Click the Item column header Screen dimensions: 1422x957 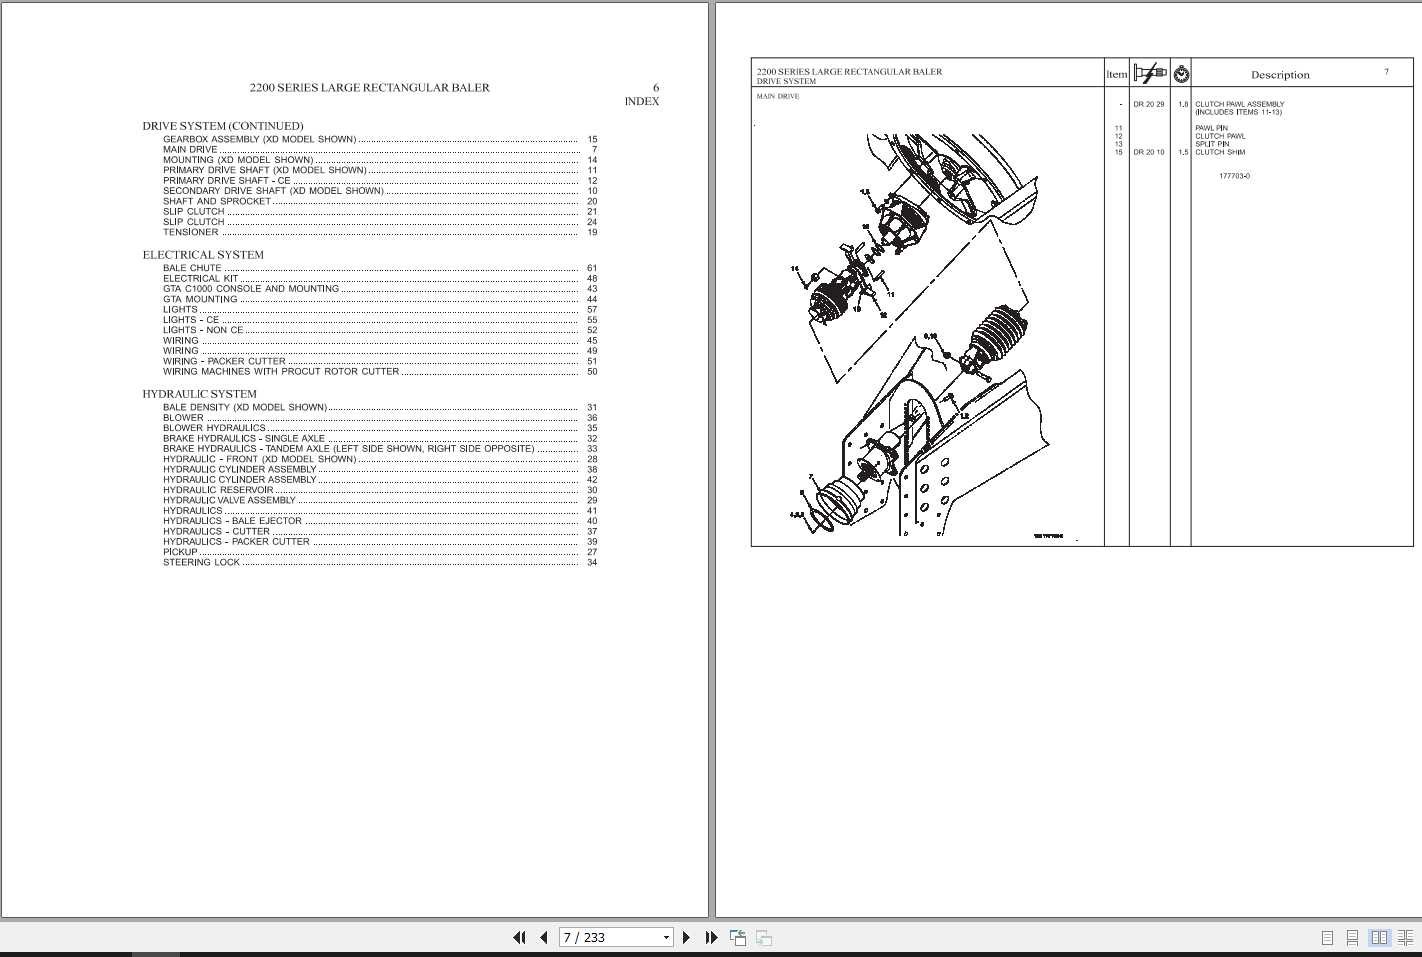coord(1117,74)
